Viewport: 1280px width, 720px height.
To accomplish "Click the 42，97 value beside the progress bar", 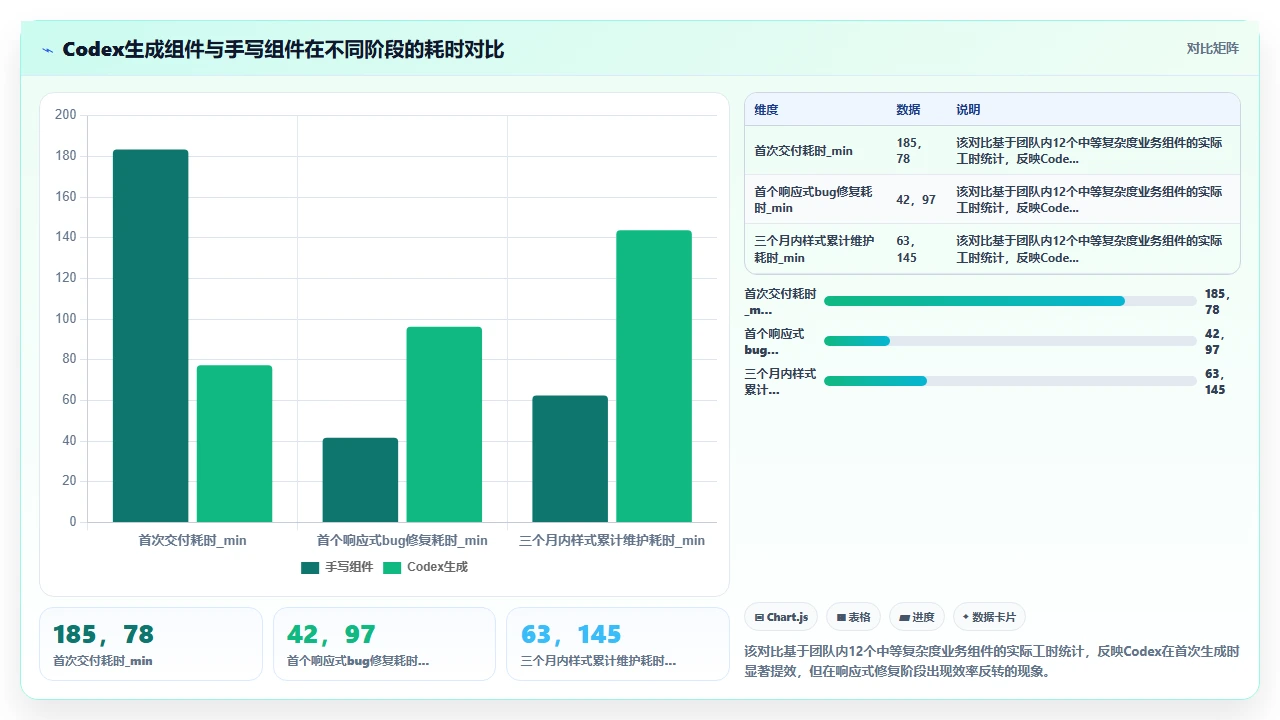I will coord(1215,342).
